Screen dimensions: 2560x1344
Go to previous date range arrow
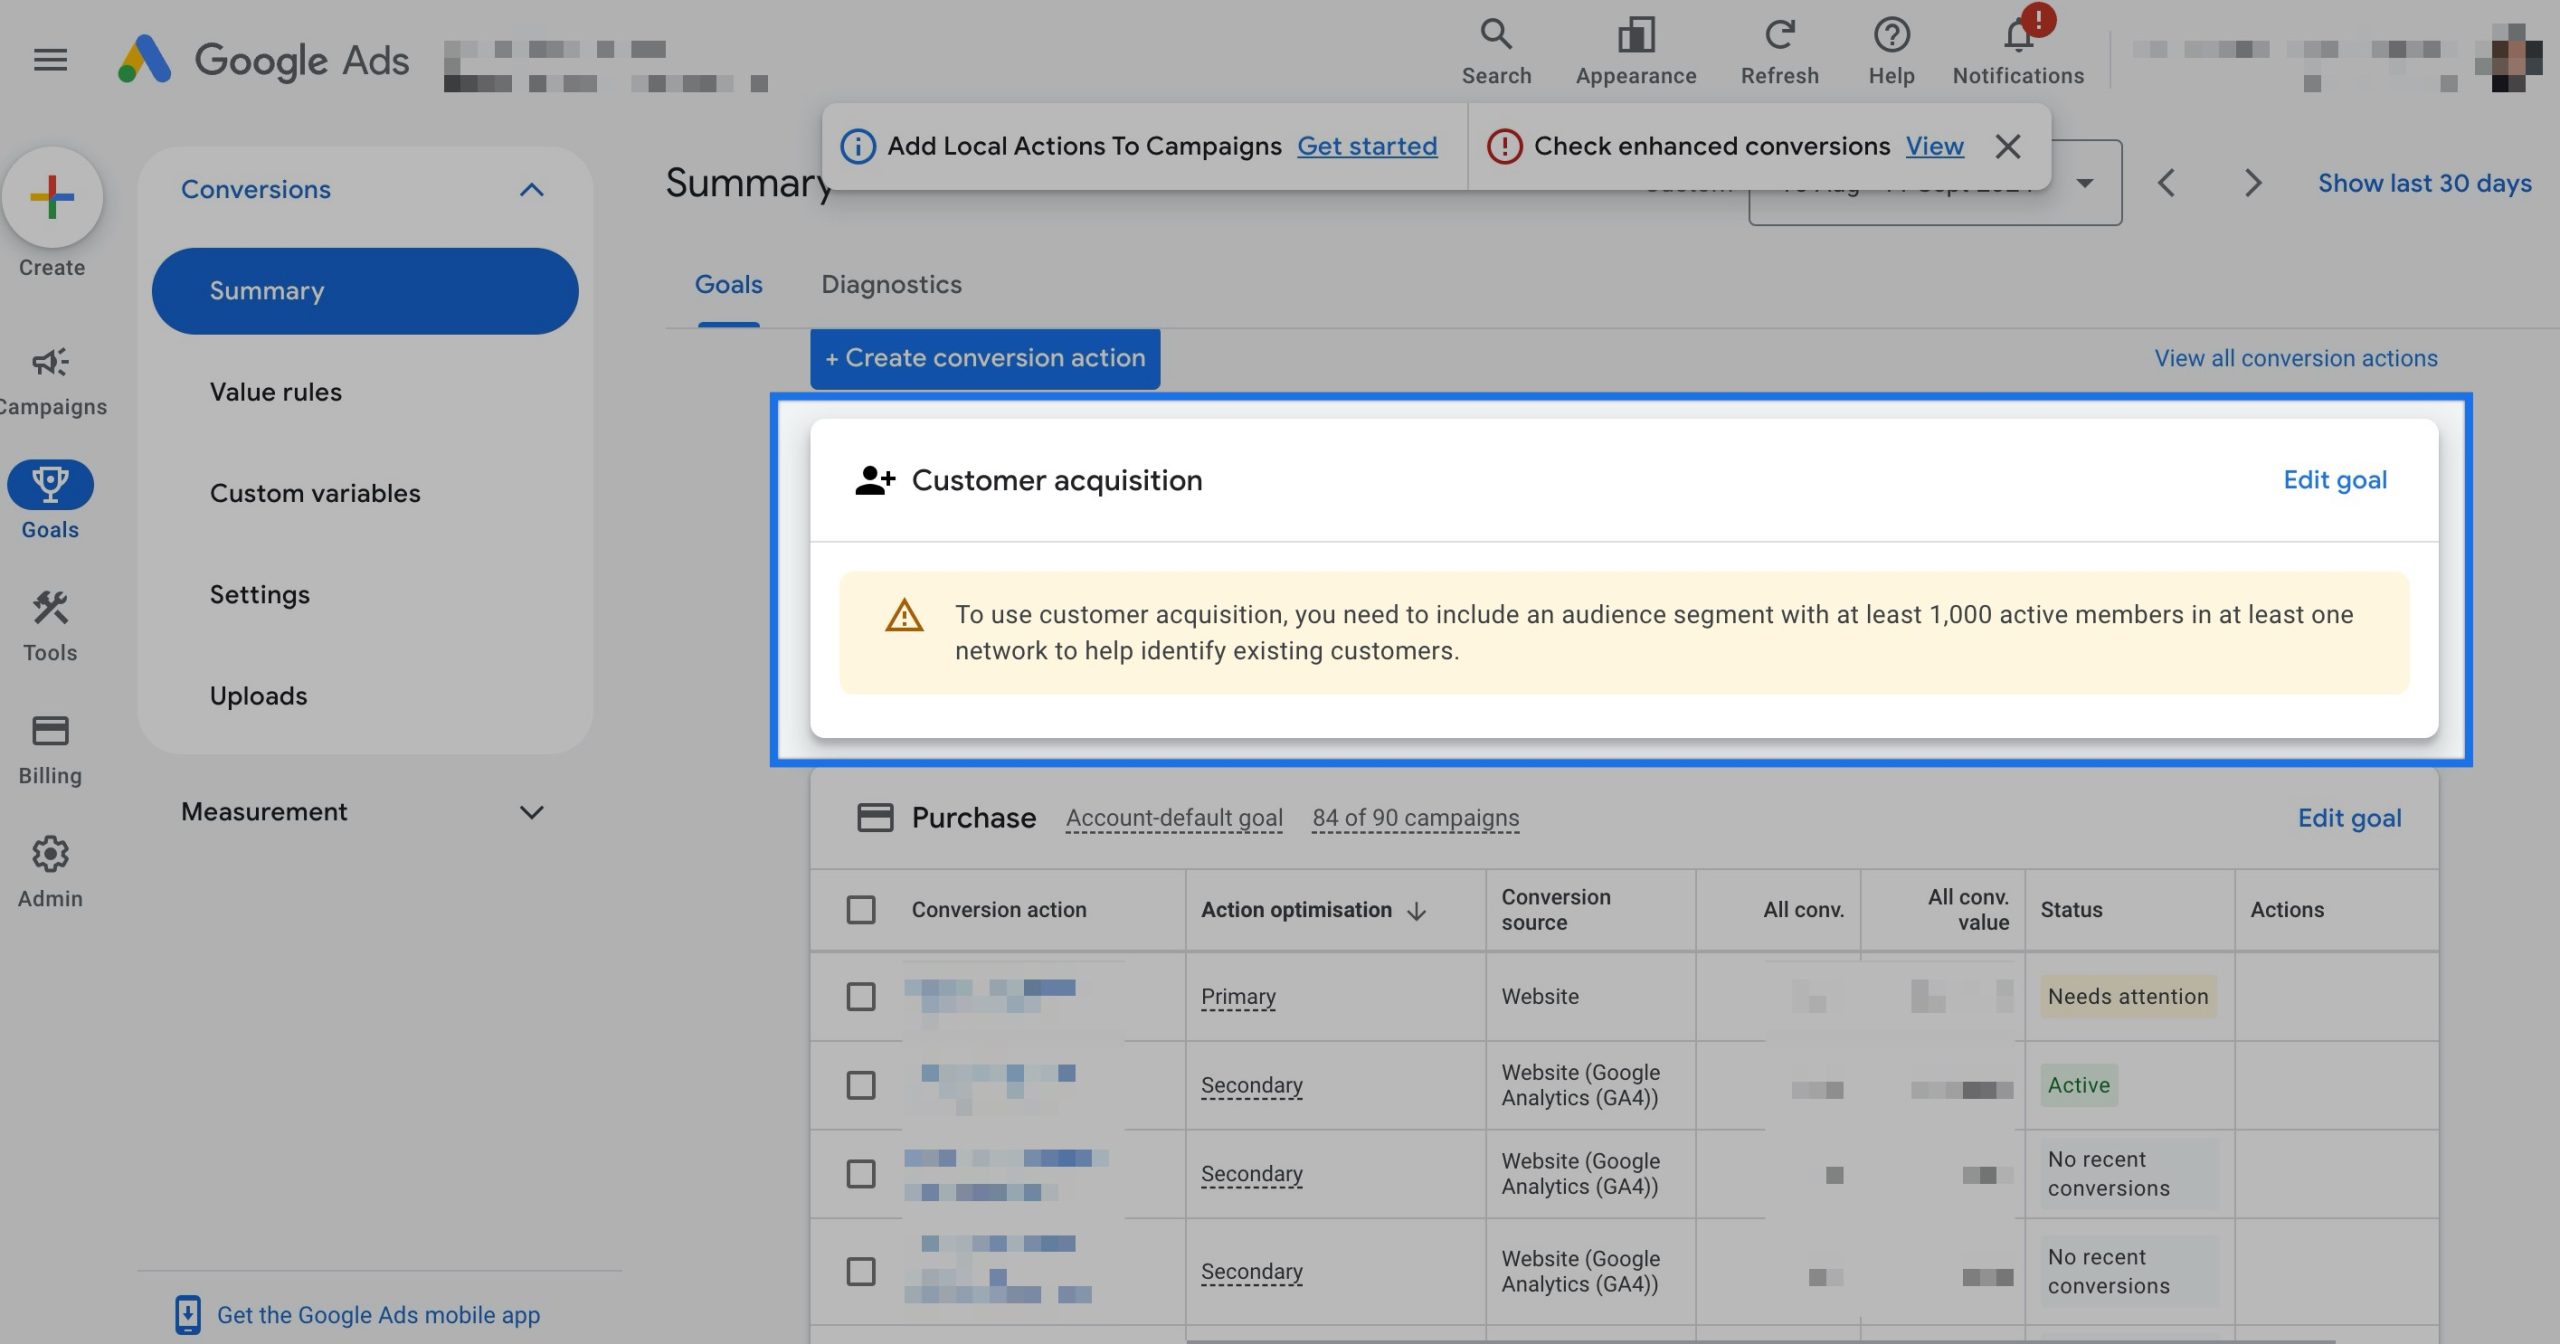point(2166,183)
